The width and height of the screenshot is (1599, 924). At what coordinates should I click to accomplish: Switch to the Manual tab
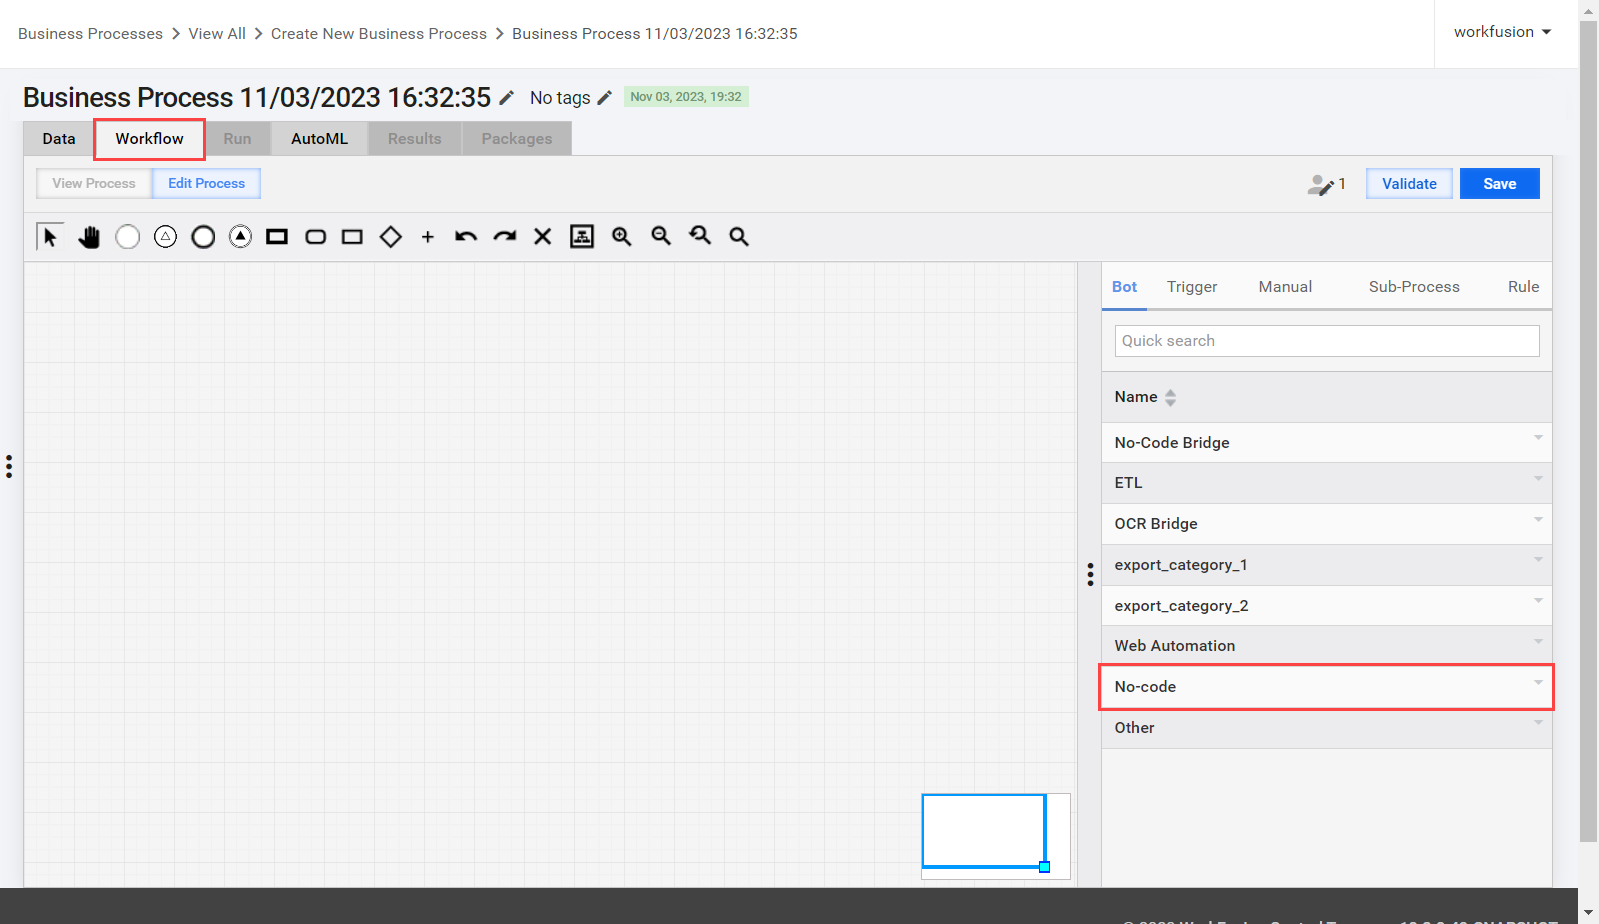pos(1285,287)
